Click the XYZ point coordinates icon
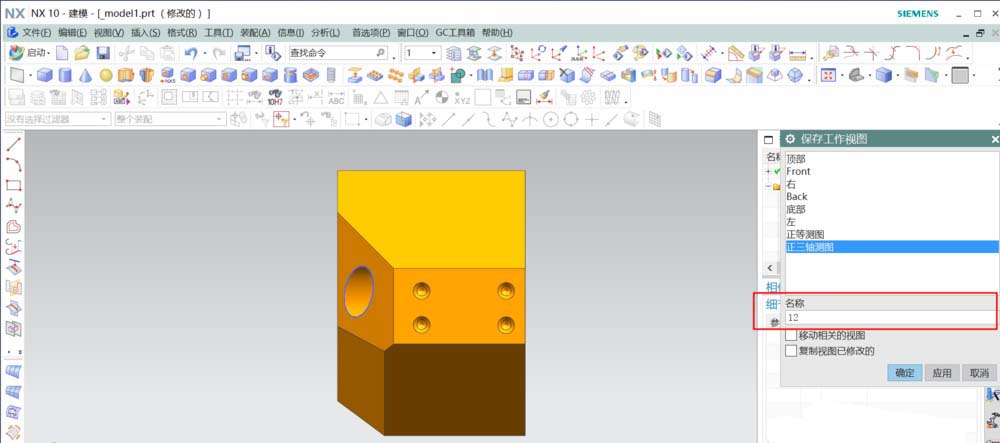1000x443 pixels. click(x=462, y=97)
